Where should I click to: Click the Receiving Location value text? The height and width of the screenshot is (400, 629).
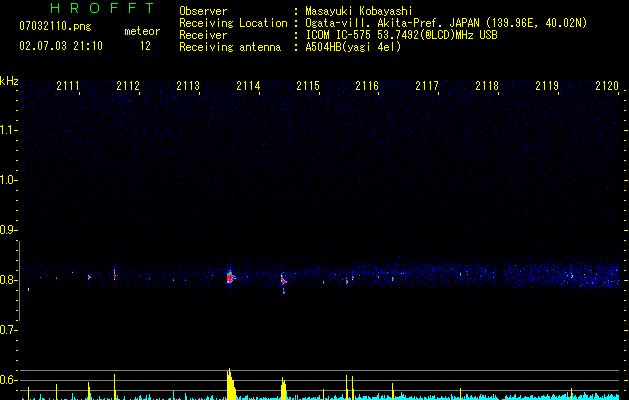point(446,23)
